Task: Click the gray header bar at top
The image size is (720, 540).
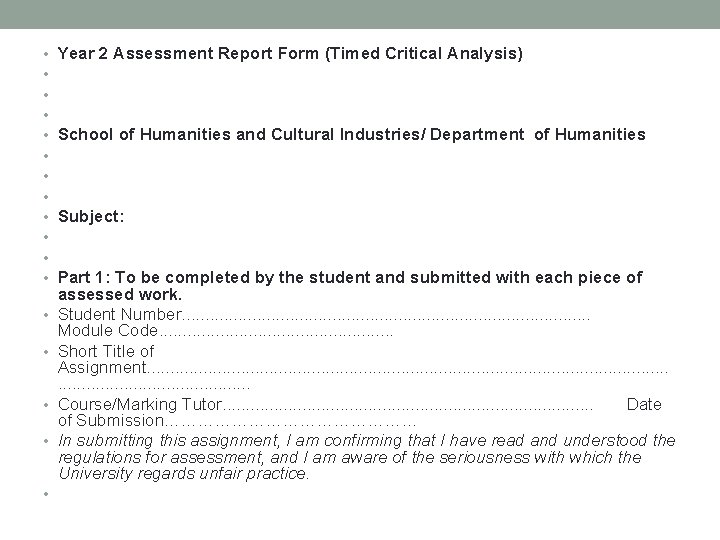Action: tap(360, 14)
